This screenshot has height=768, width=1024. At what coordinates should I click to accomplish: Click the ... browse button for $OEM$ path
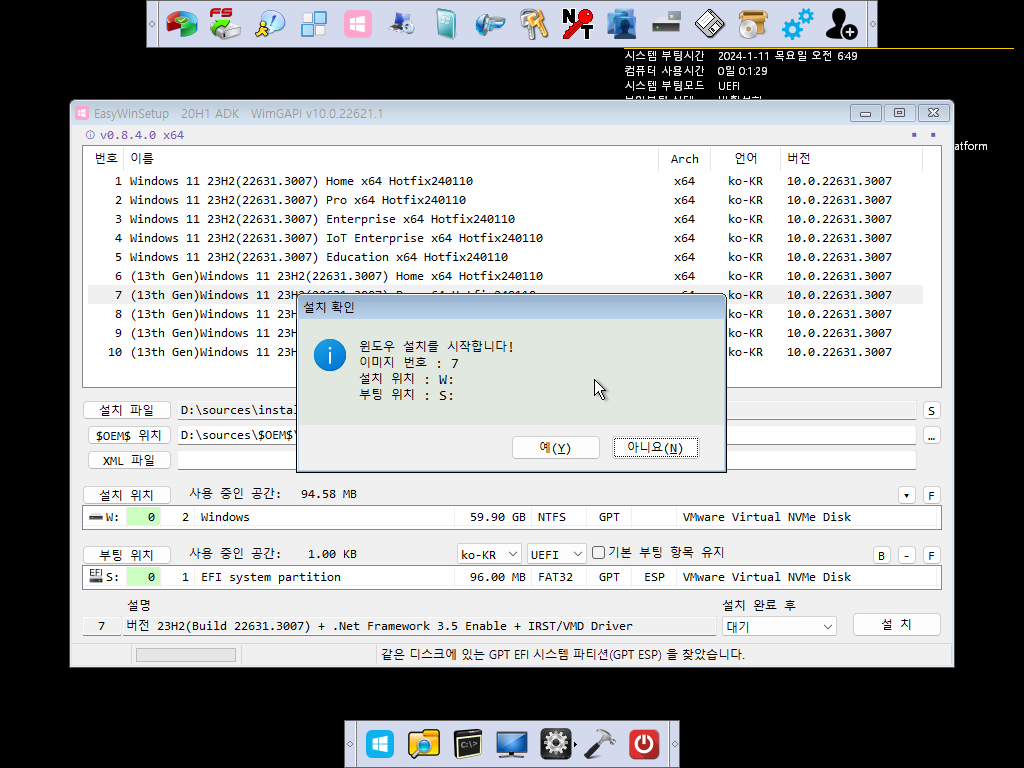(x=931, y=436)
